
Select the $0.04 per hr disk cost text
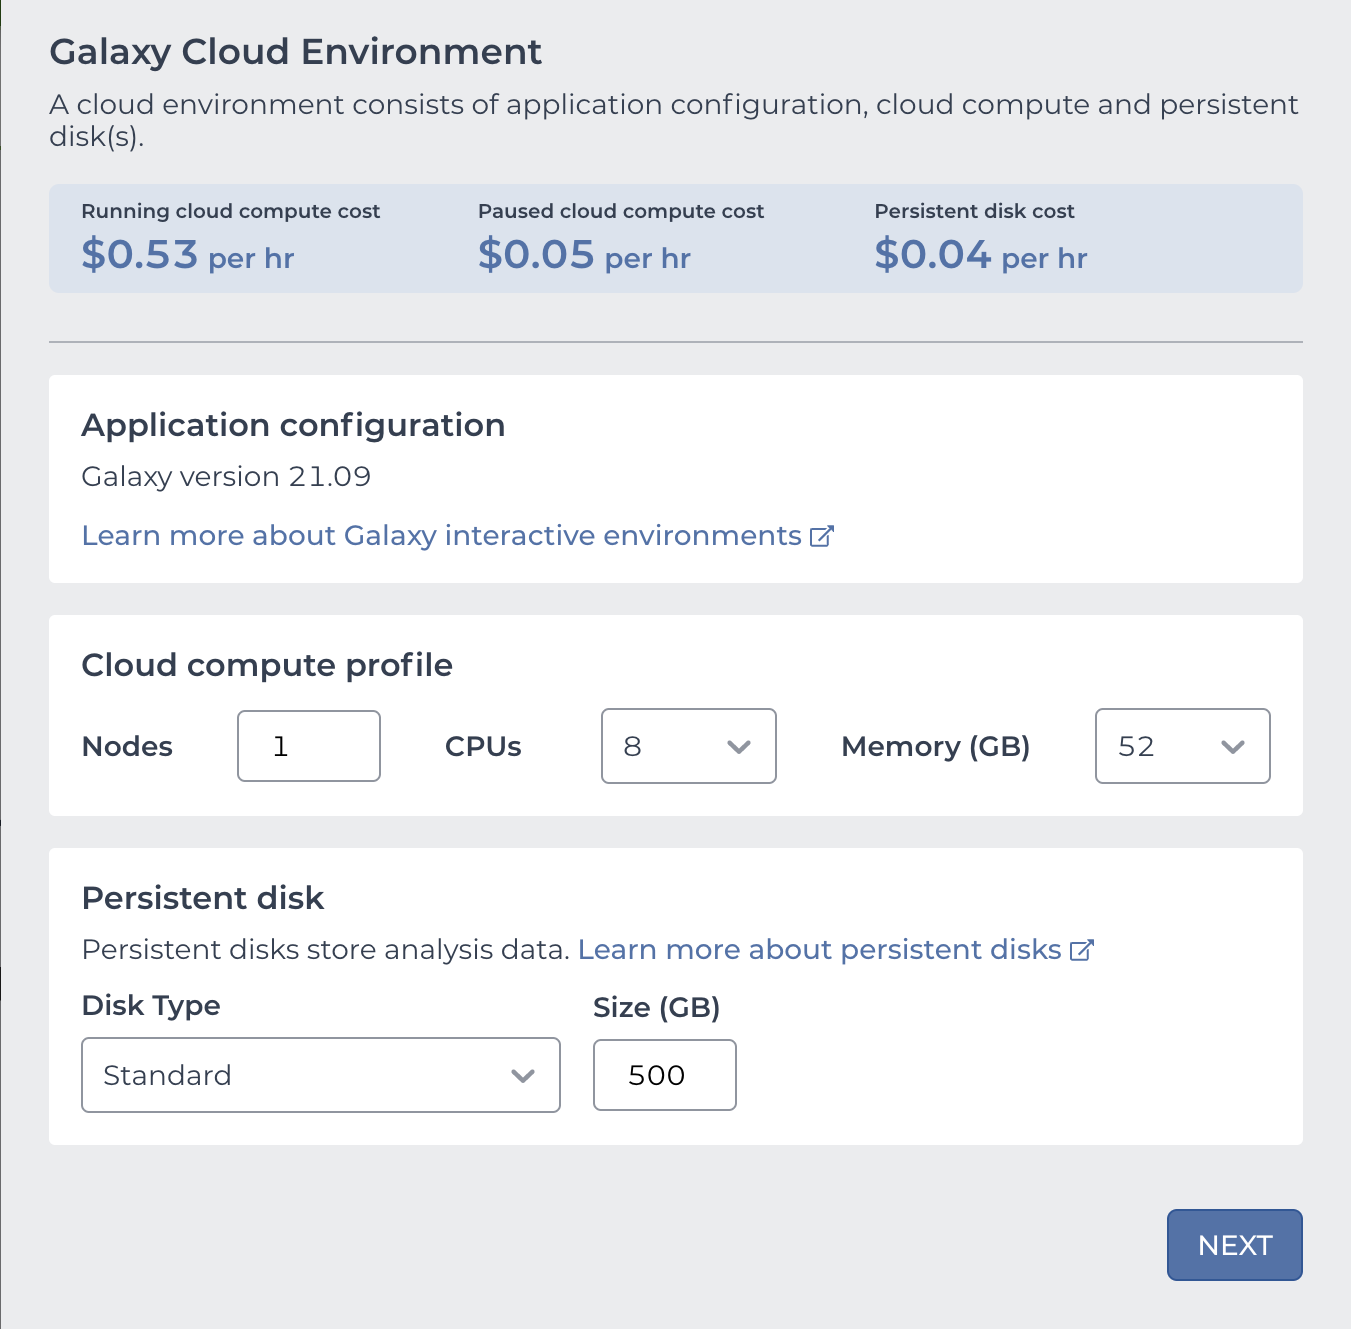point(981,254)
